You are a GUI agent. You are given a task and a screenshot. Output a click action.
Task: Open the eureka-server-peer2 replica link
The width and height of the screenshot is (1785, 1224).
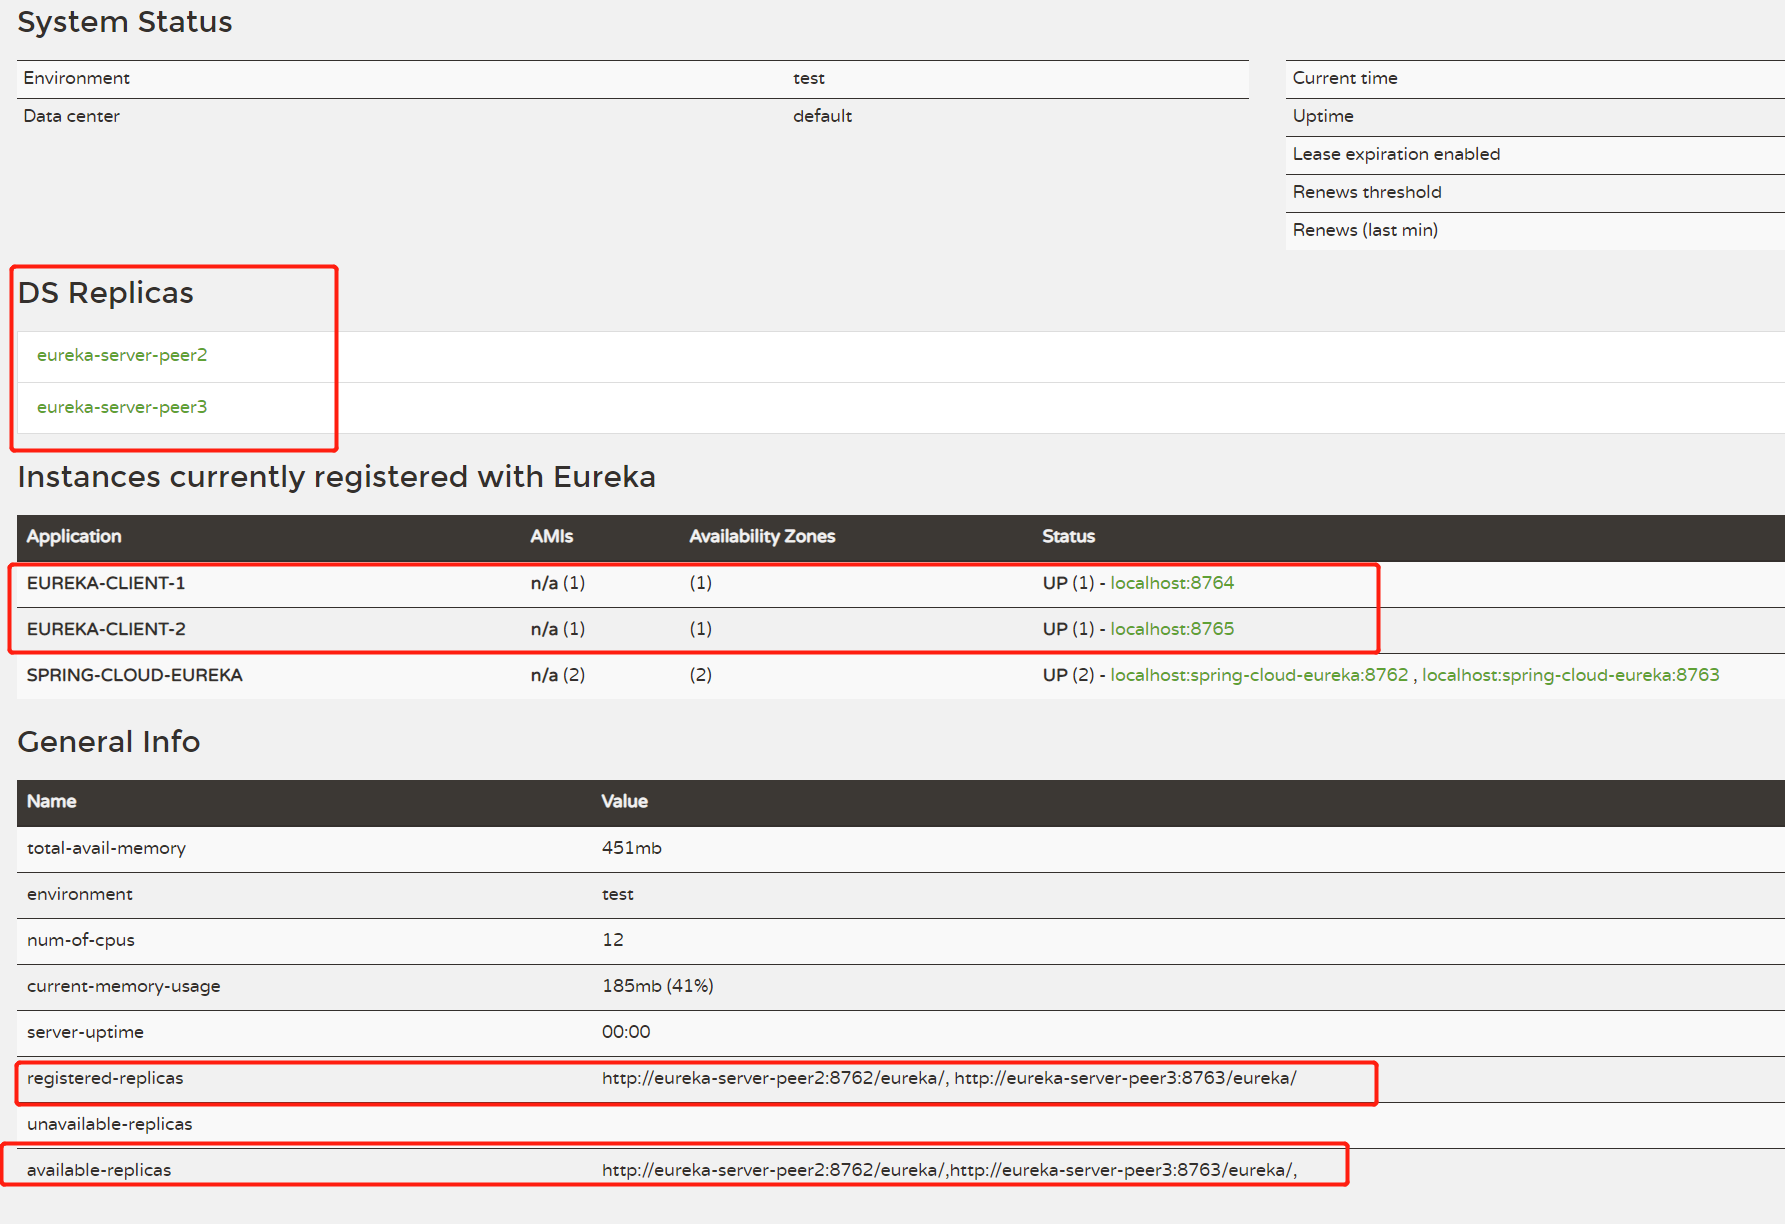coord(122,355)
